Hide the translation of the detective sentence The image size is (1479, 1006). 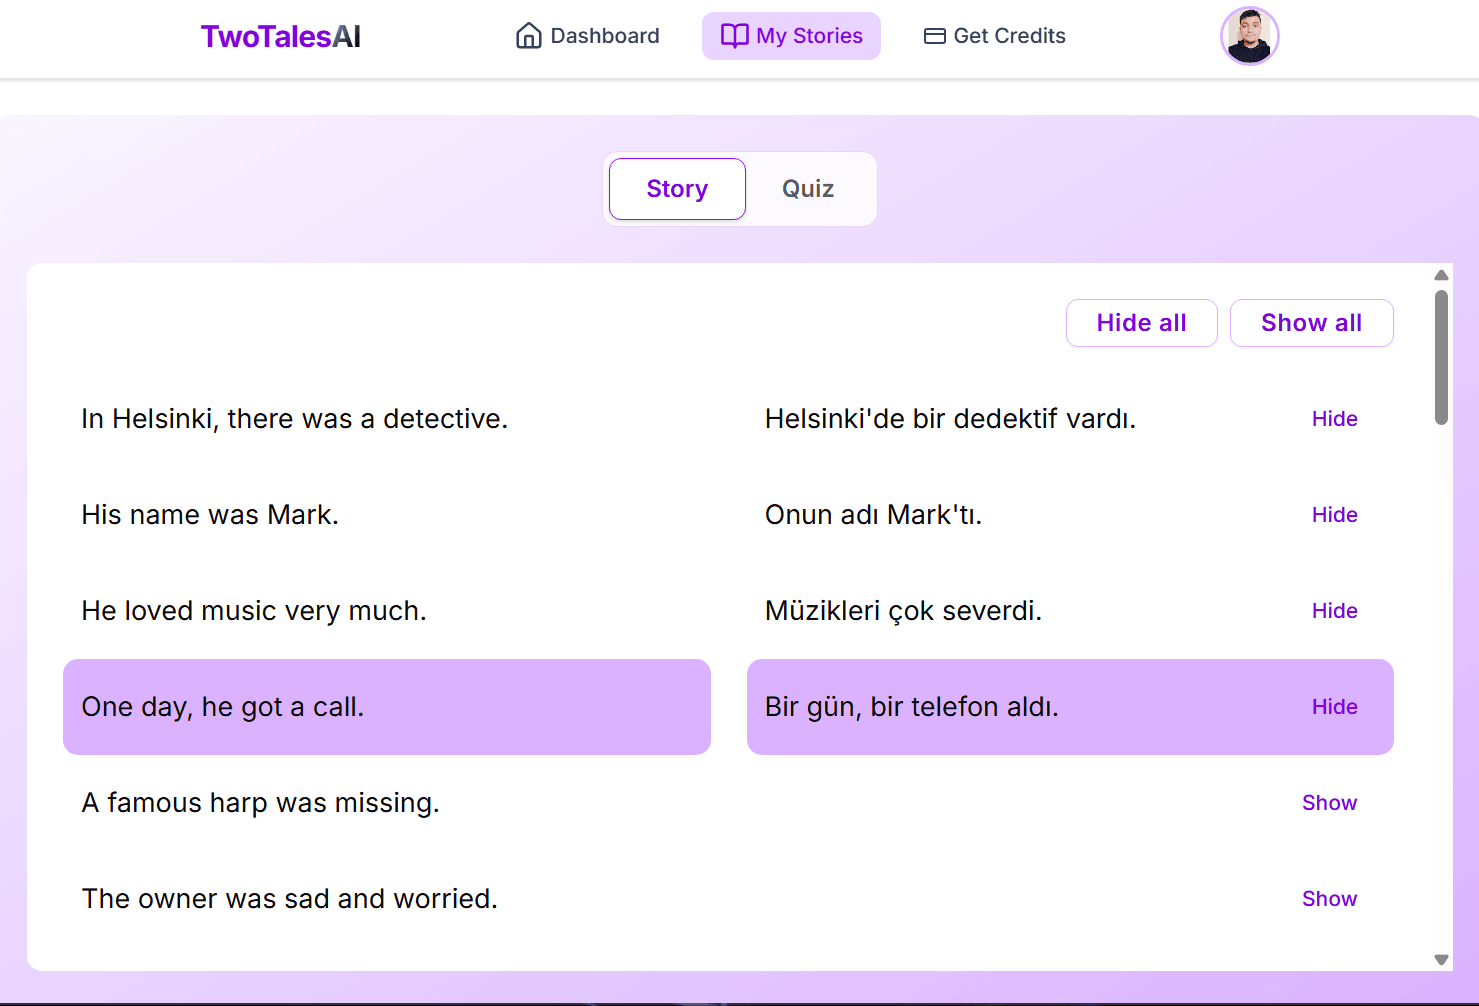click(1334, 418)
